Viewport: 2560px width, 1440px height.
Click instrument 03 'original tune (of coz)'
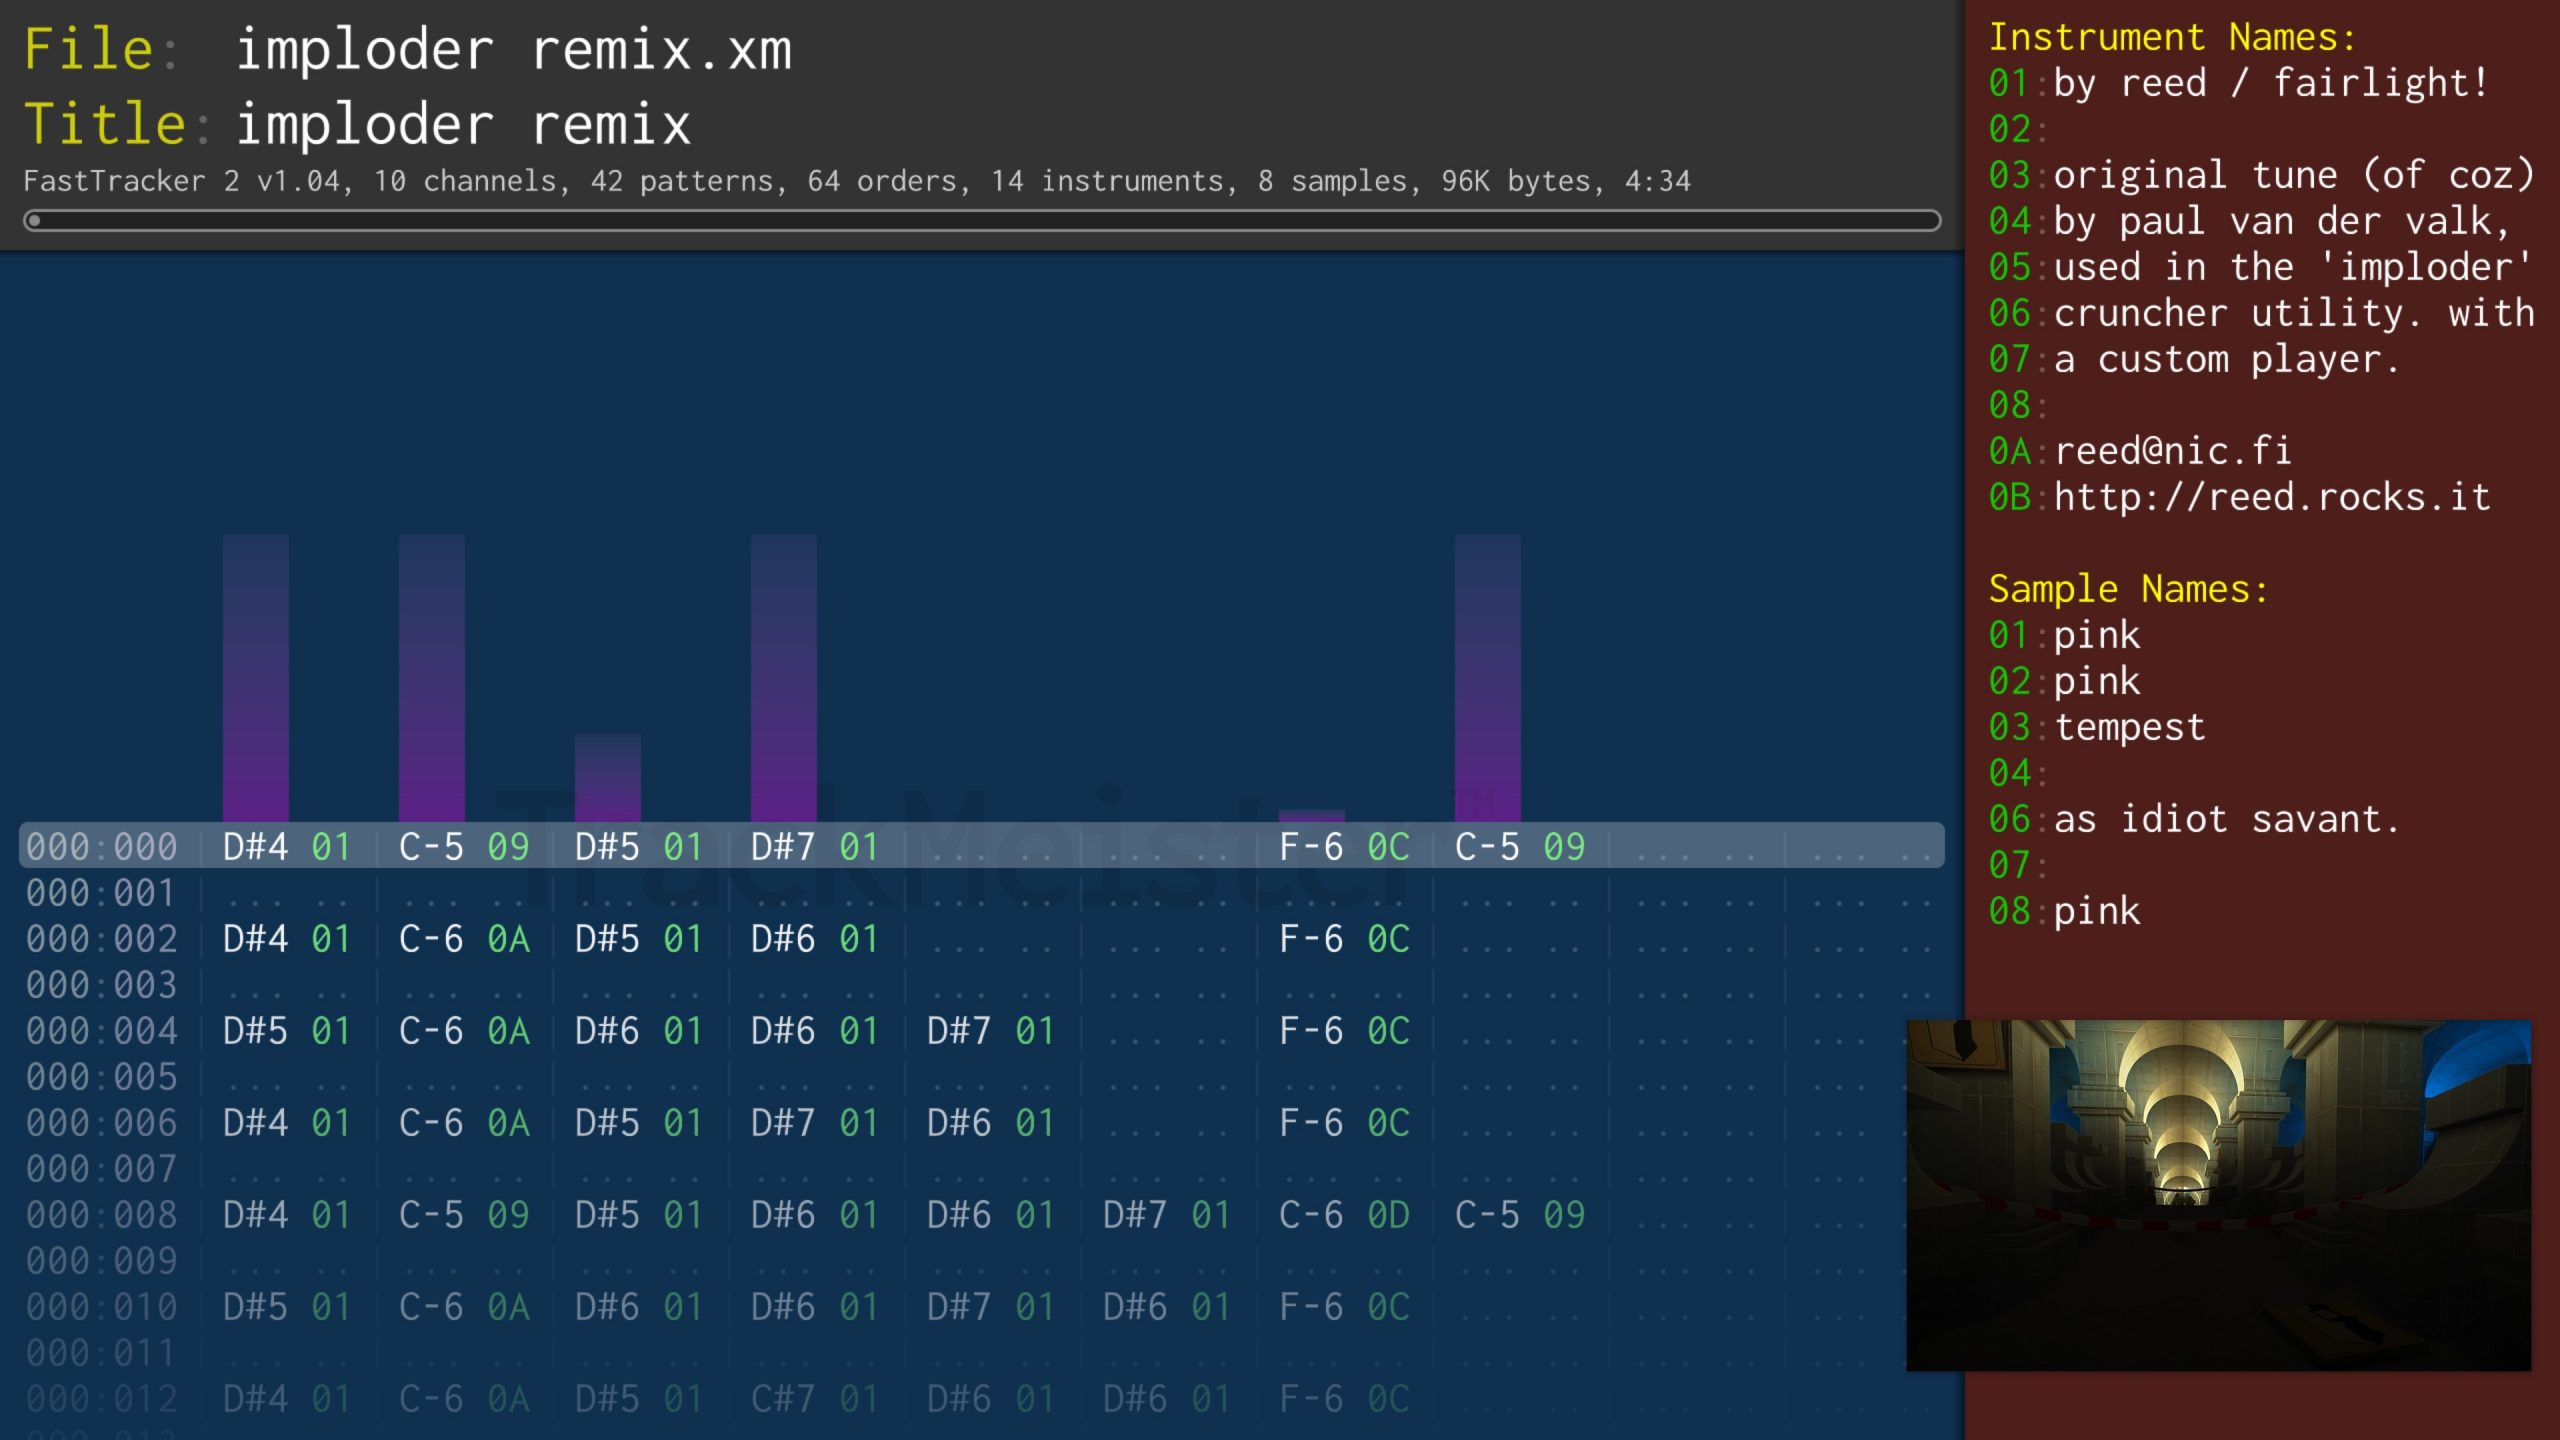(x=2292, y=175)
